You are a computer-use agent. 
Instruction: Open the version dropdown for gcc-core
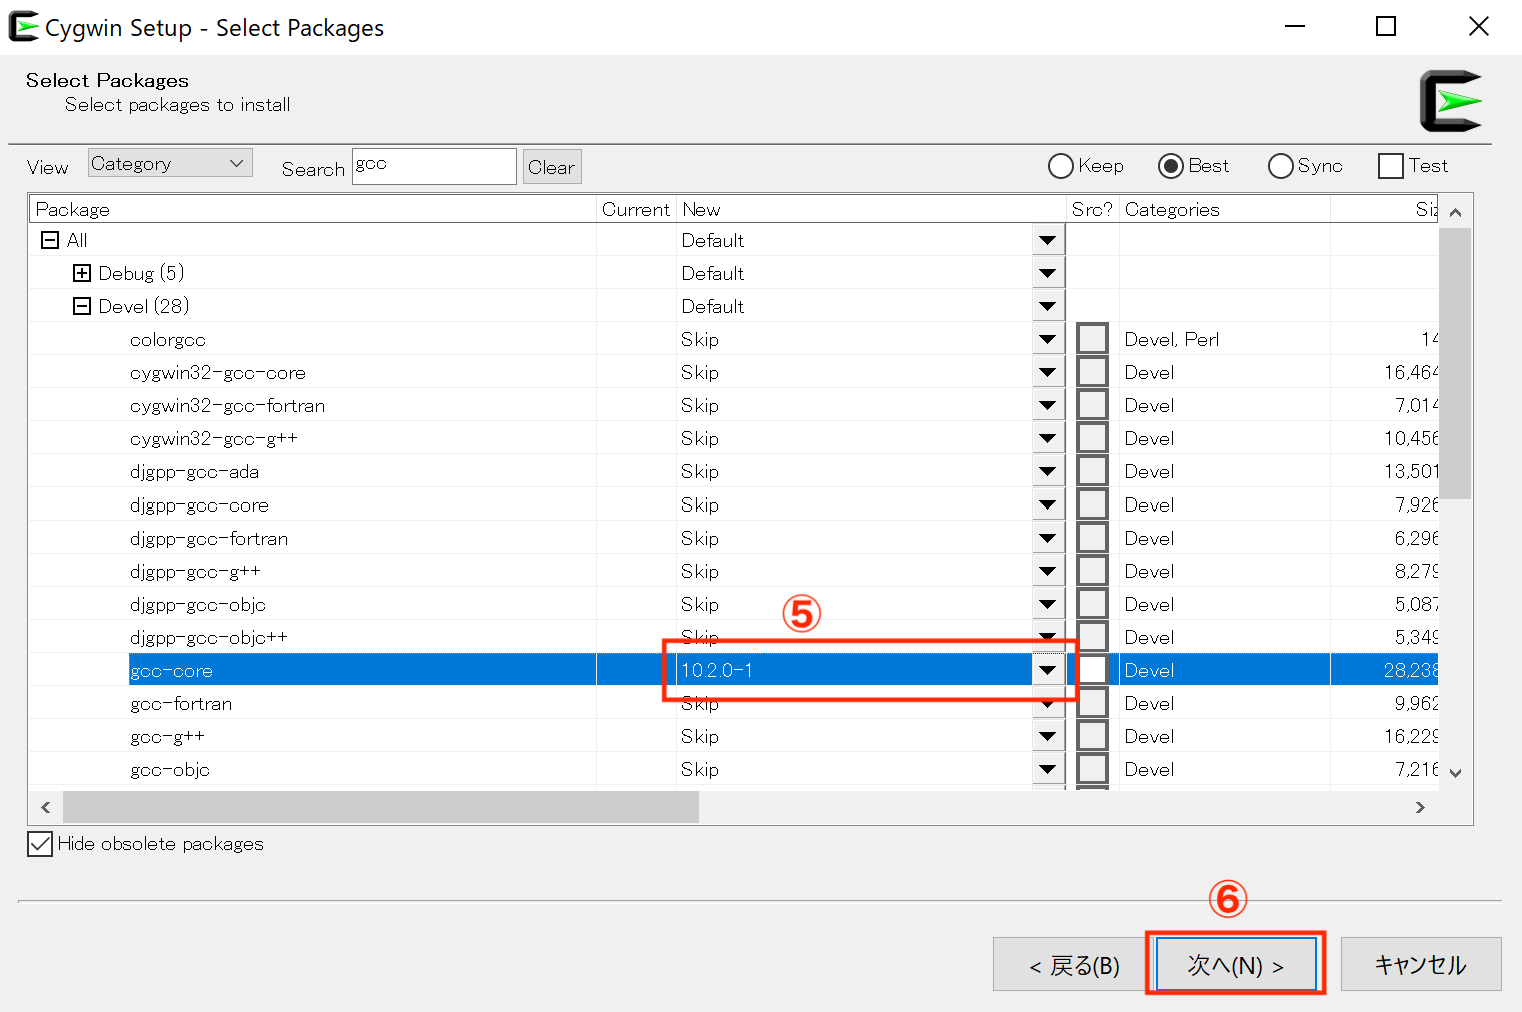pyautogui.click(x=1047, y=670)
